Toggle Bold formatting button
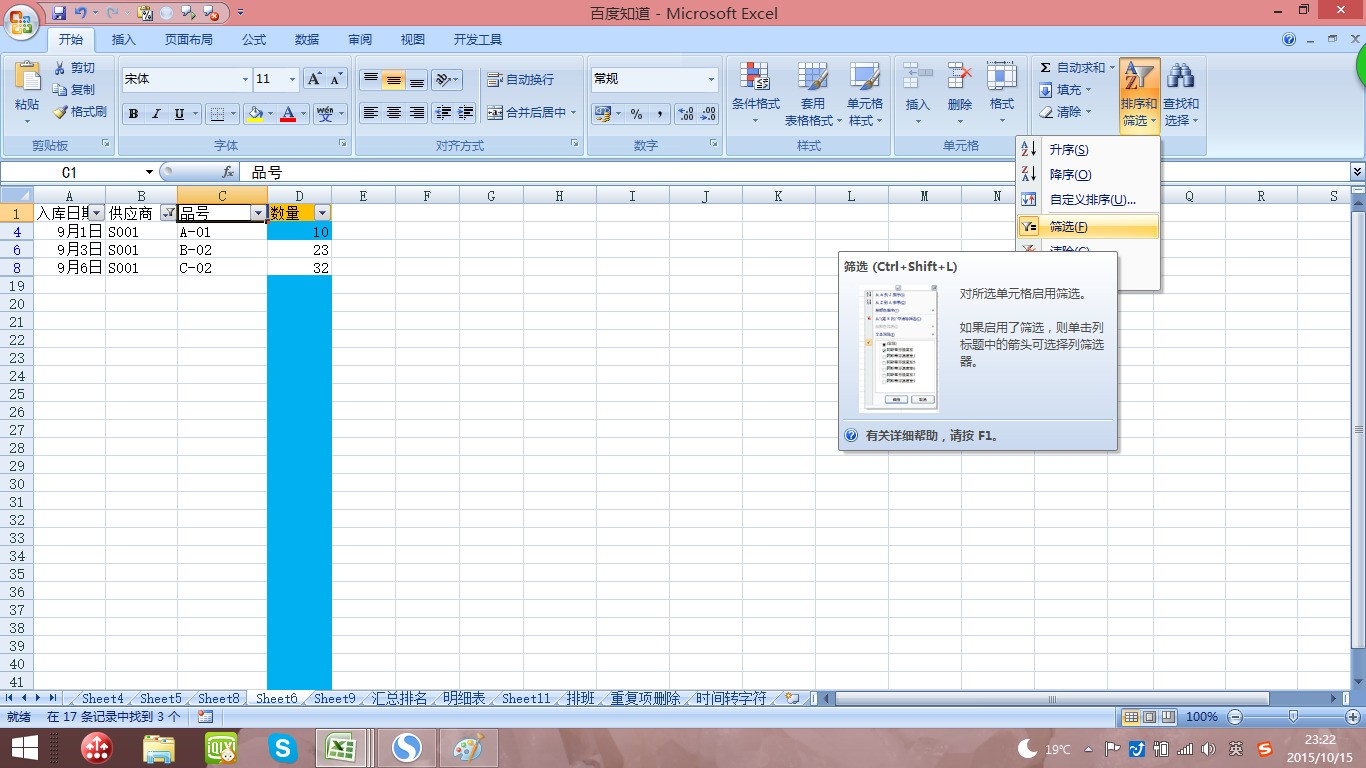The height and width of the screenshot is (768, 1366). pyautogui.click(x=133, y=114)
